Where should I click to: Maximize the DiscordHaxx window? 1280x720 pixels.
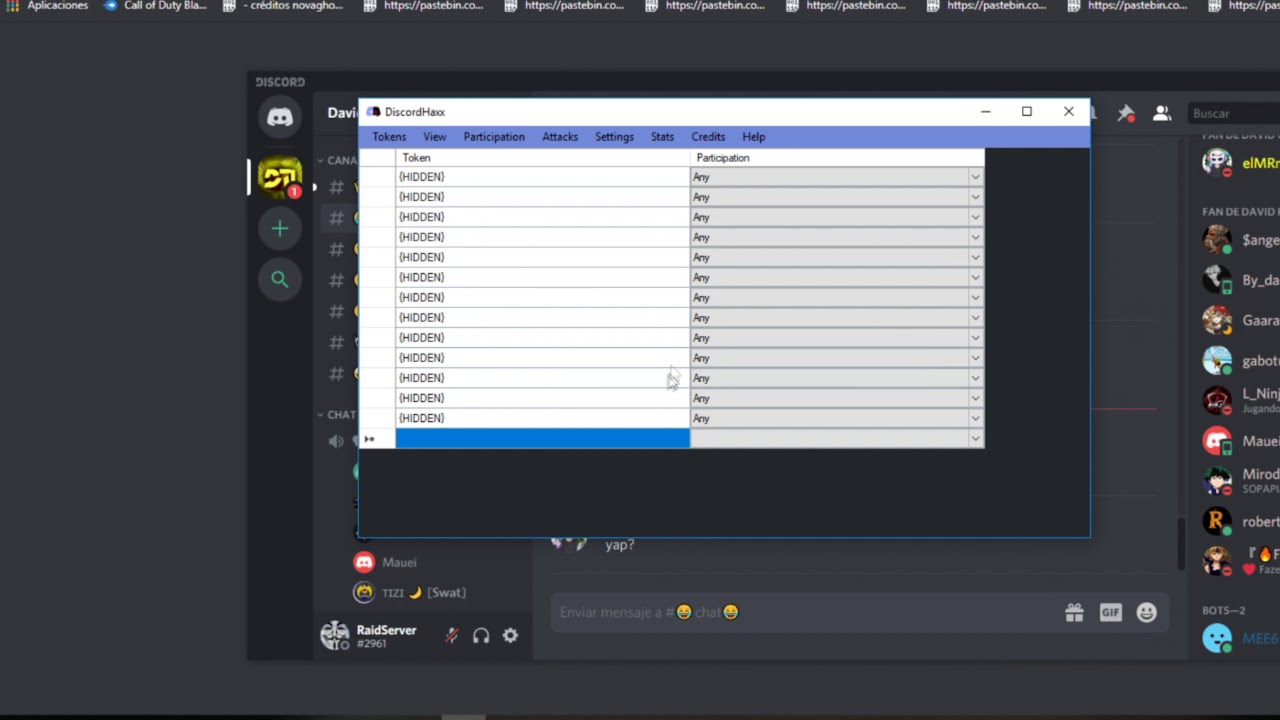click(1026, 112)
